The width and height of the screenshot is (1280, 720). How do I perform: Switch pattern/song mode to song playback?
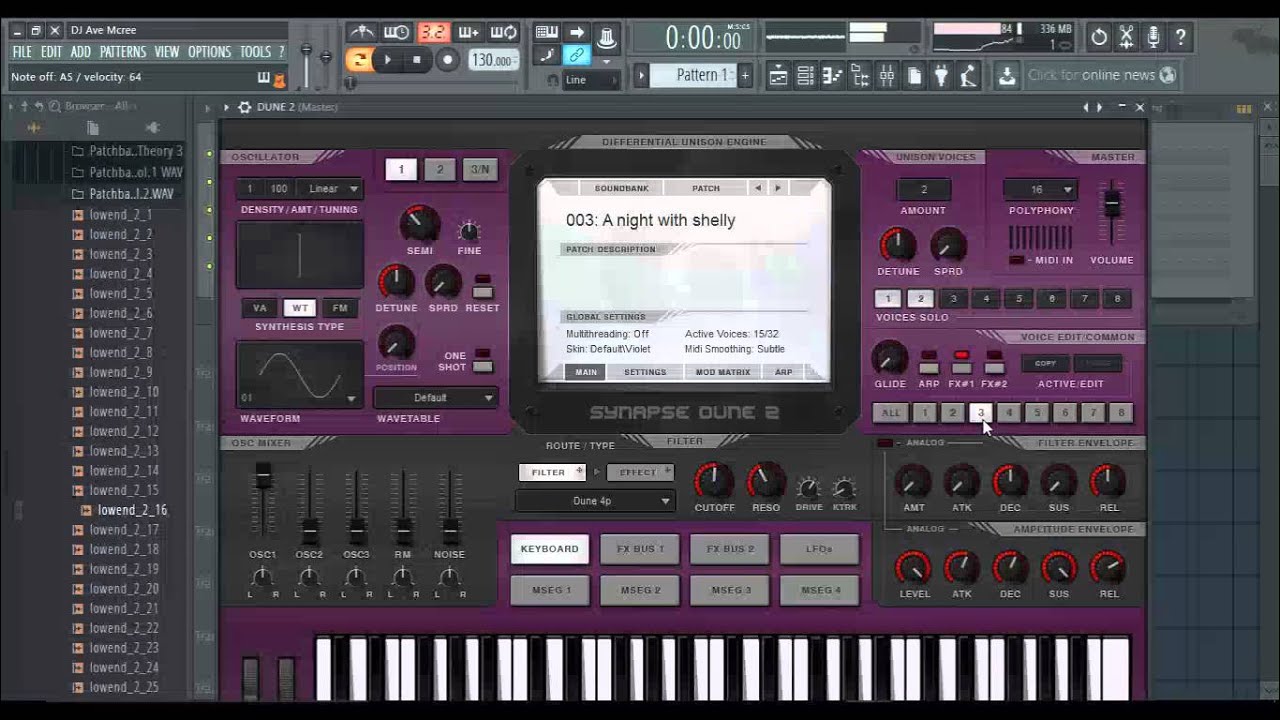point(360,58)
